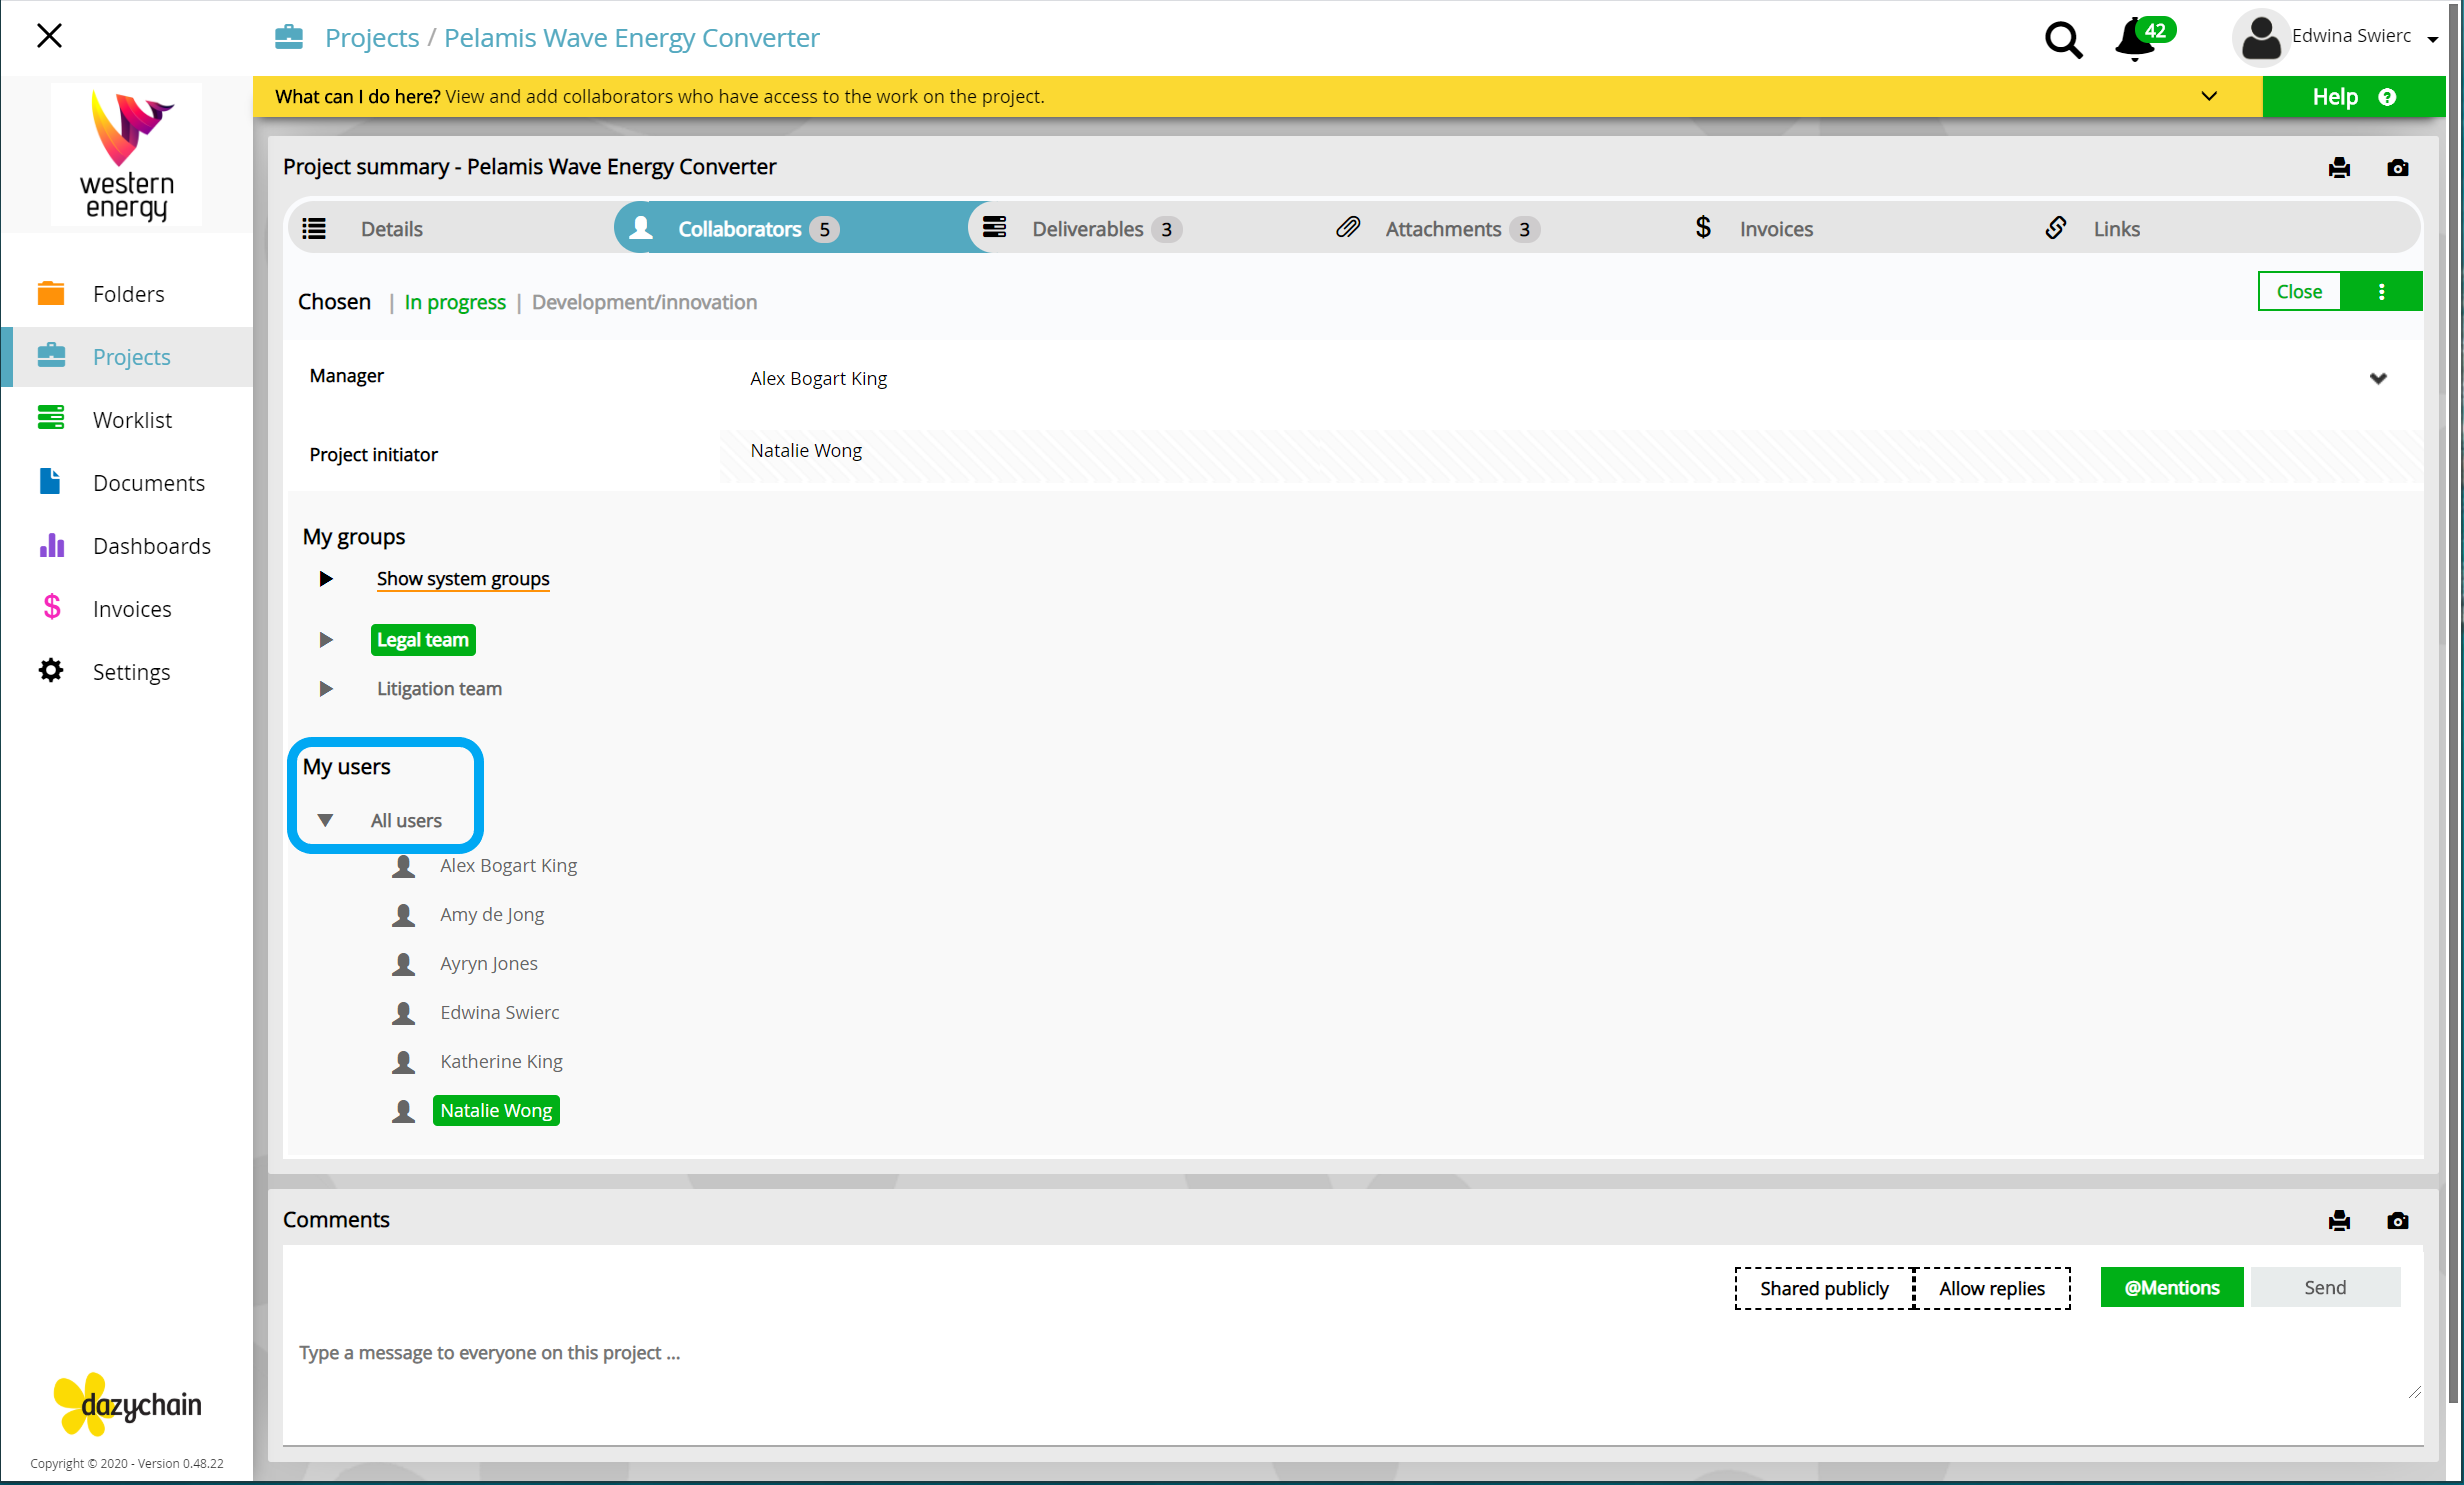2464x1485 pixels.
Task: Toggle collaborator Ayryn Jones
Action: pos(488,963)
